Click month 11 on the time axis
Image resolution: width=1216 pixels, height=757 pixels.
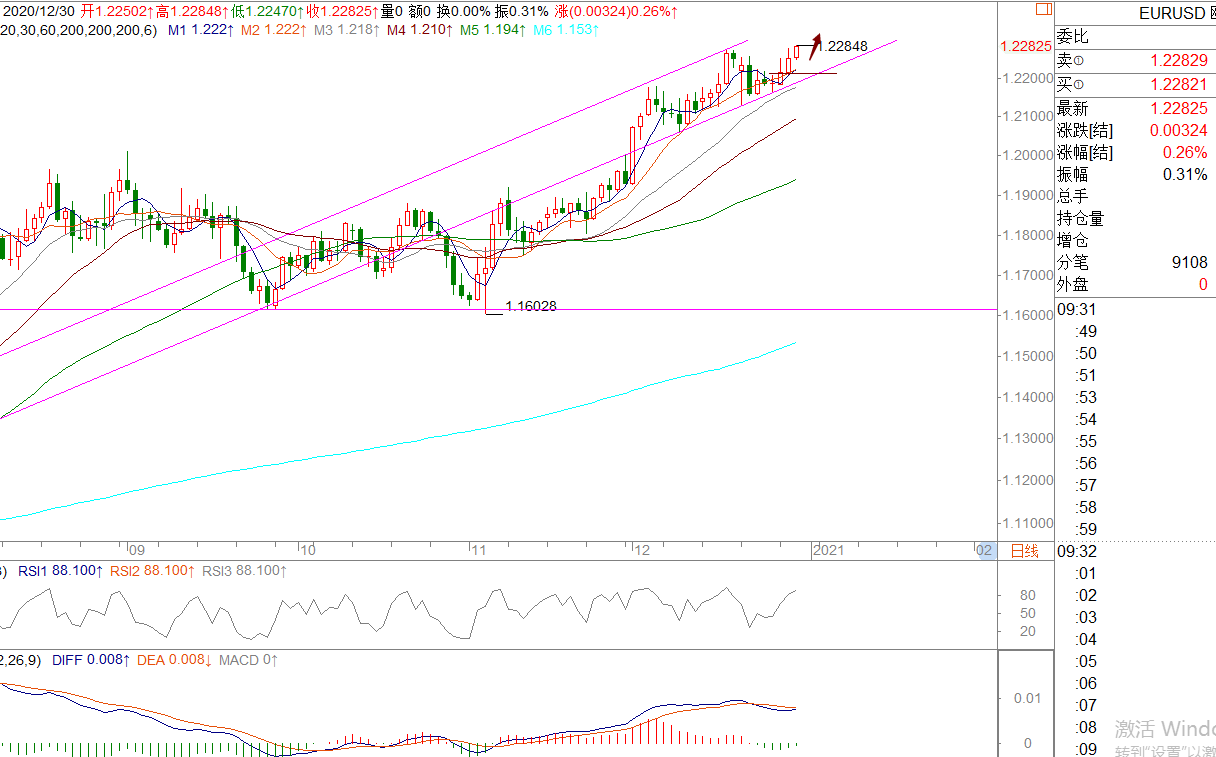click(x=478, y=550)
